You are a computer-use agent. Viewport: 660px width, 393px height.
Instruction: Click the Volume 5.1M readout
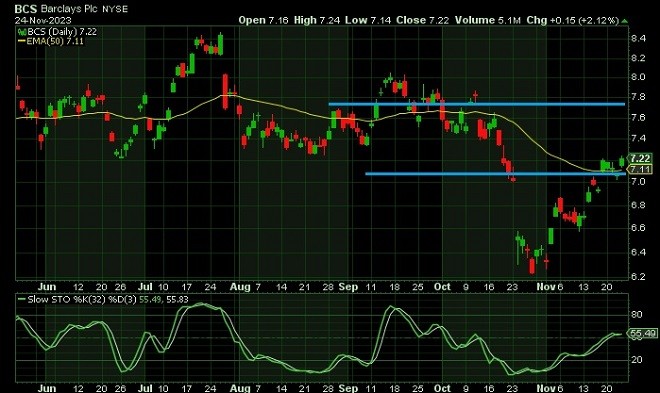487,20
